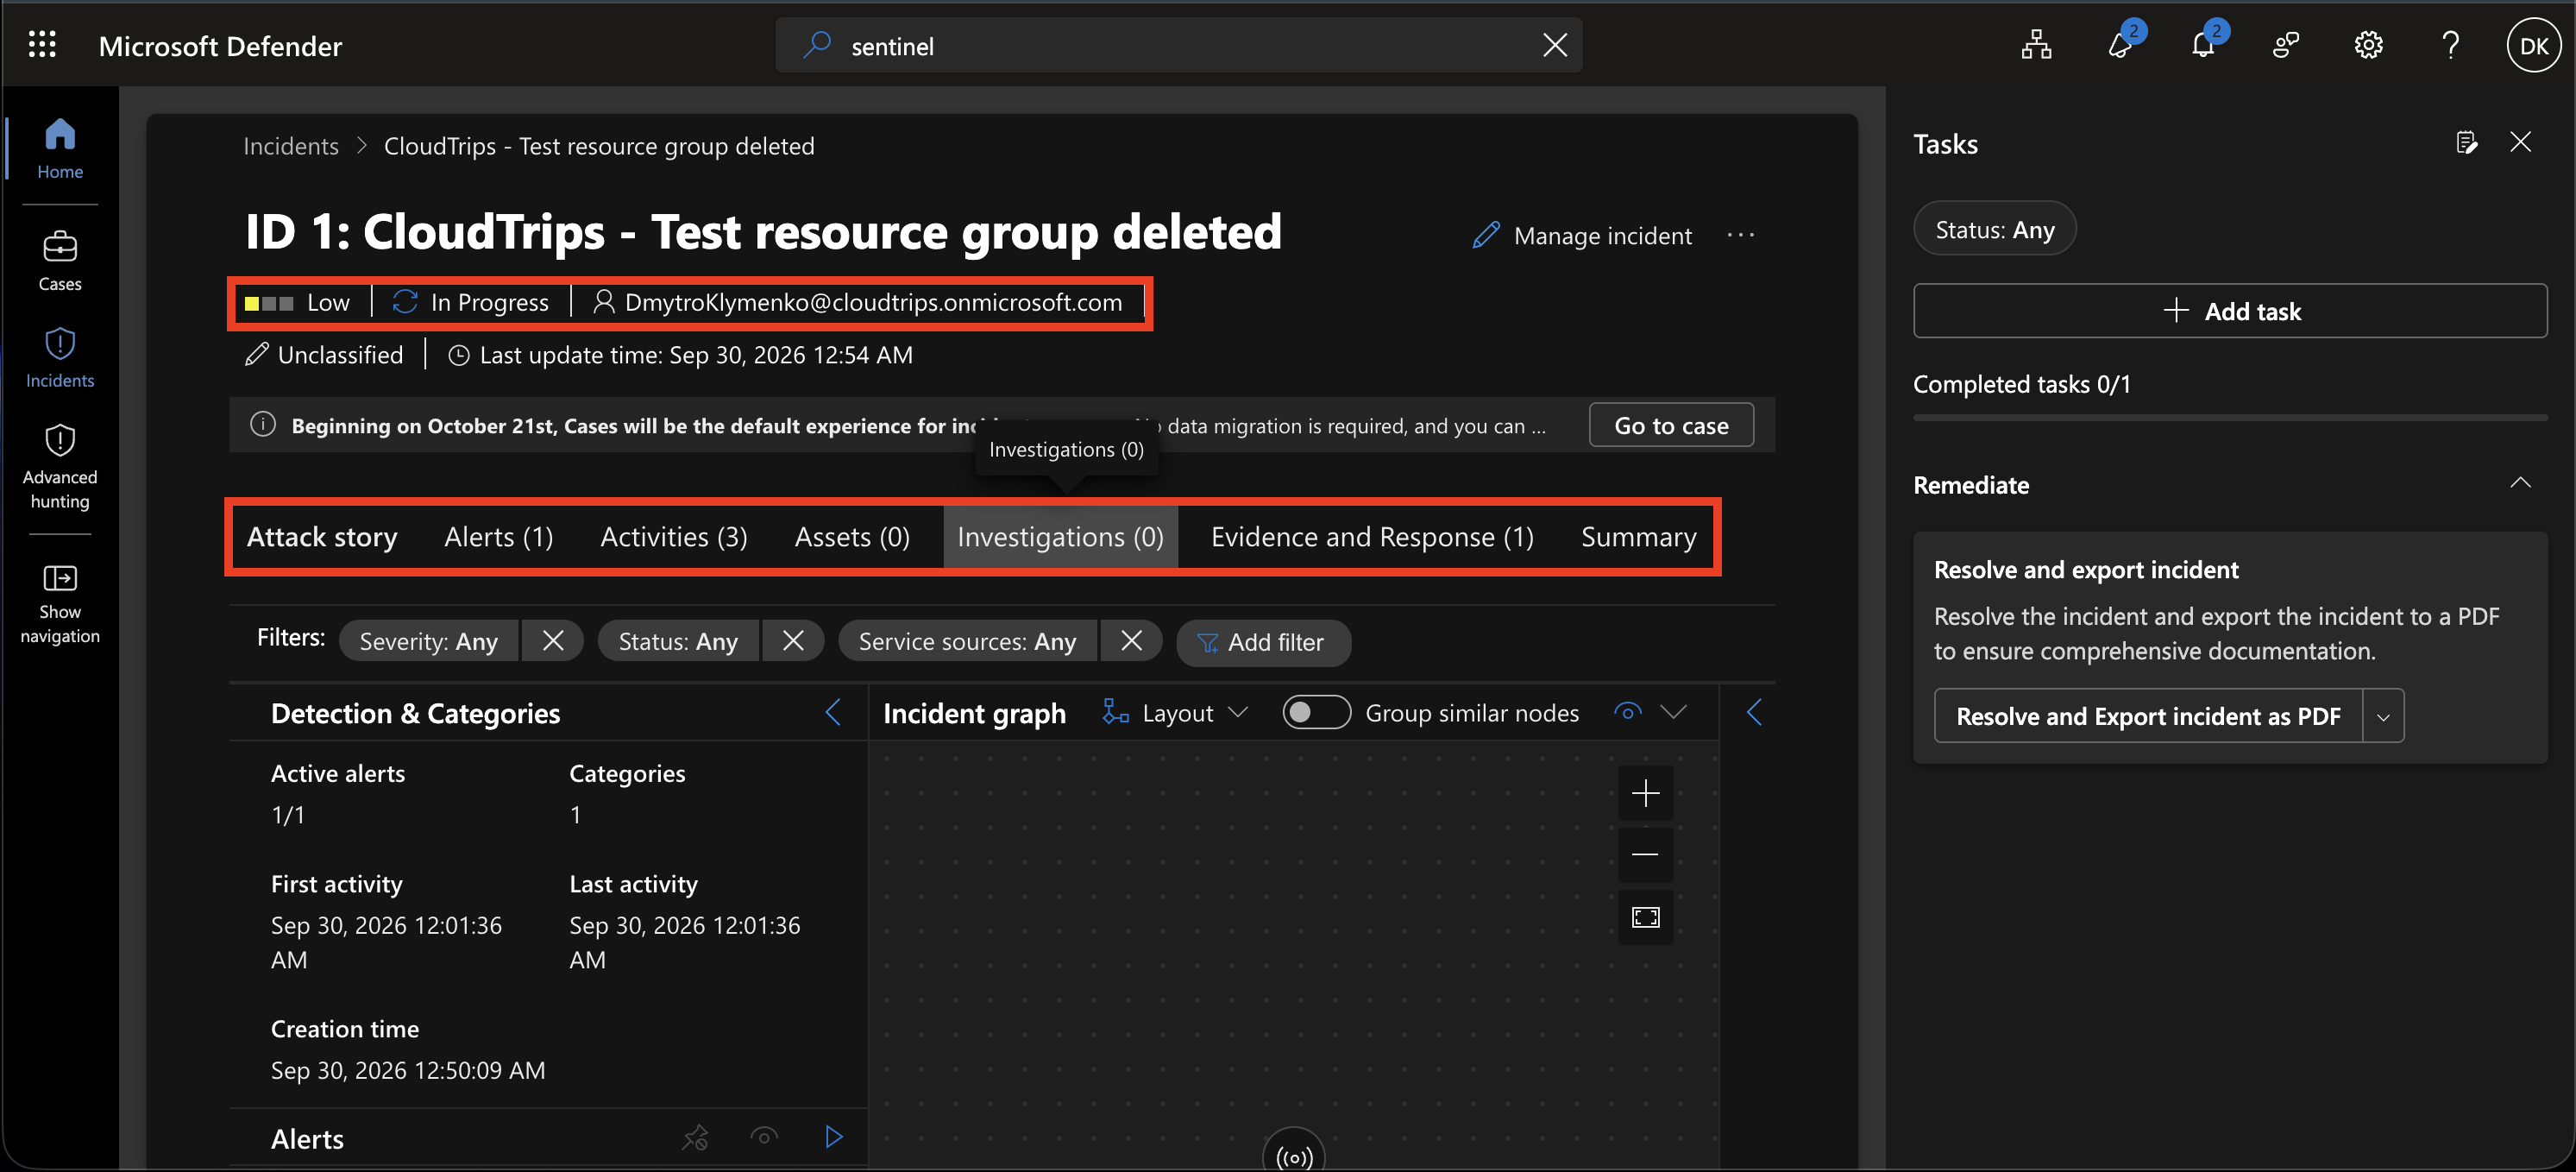Open the DK account avatar

pyautogui.click(x=2533, y=45)
